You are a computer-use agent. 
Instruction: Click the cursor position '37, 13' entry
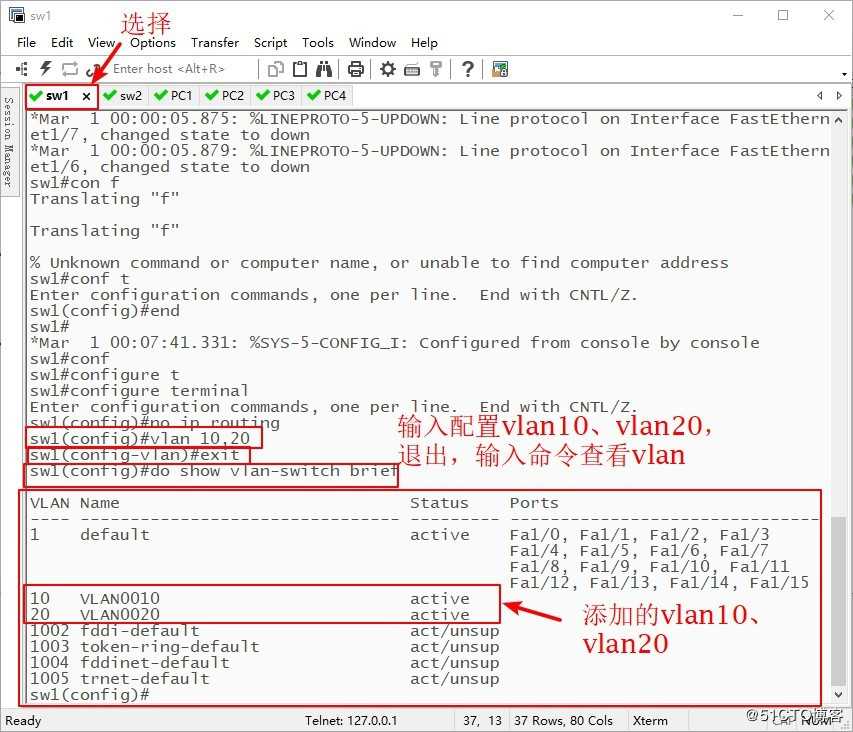[x=483, y=721]
